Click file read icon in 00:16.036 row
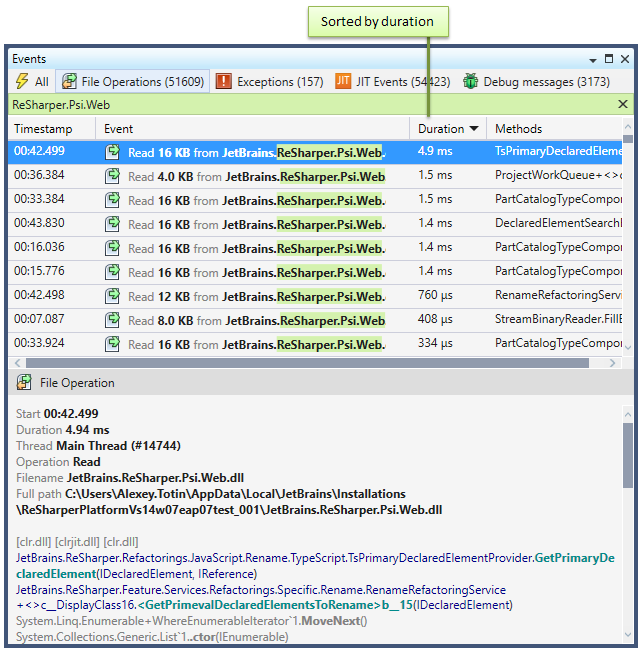 click(x=112, y=248)
